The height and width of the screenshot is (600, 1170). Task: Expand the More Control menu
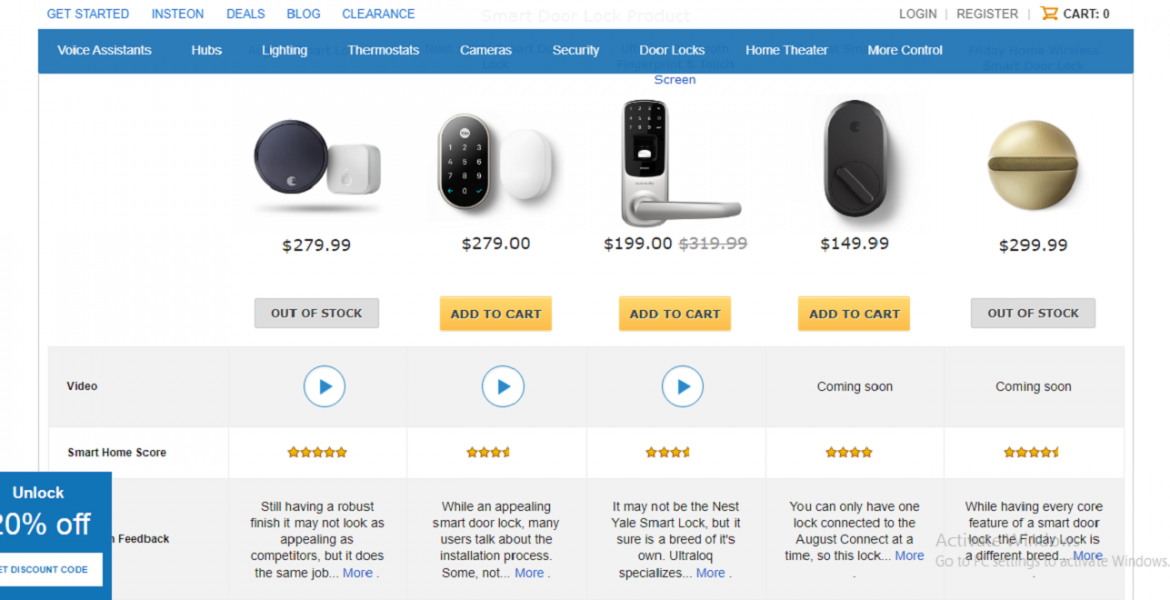click(905, 50)
